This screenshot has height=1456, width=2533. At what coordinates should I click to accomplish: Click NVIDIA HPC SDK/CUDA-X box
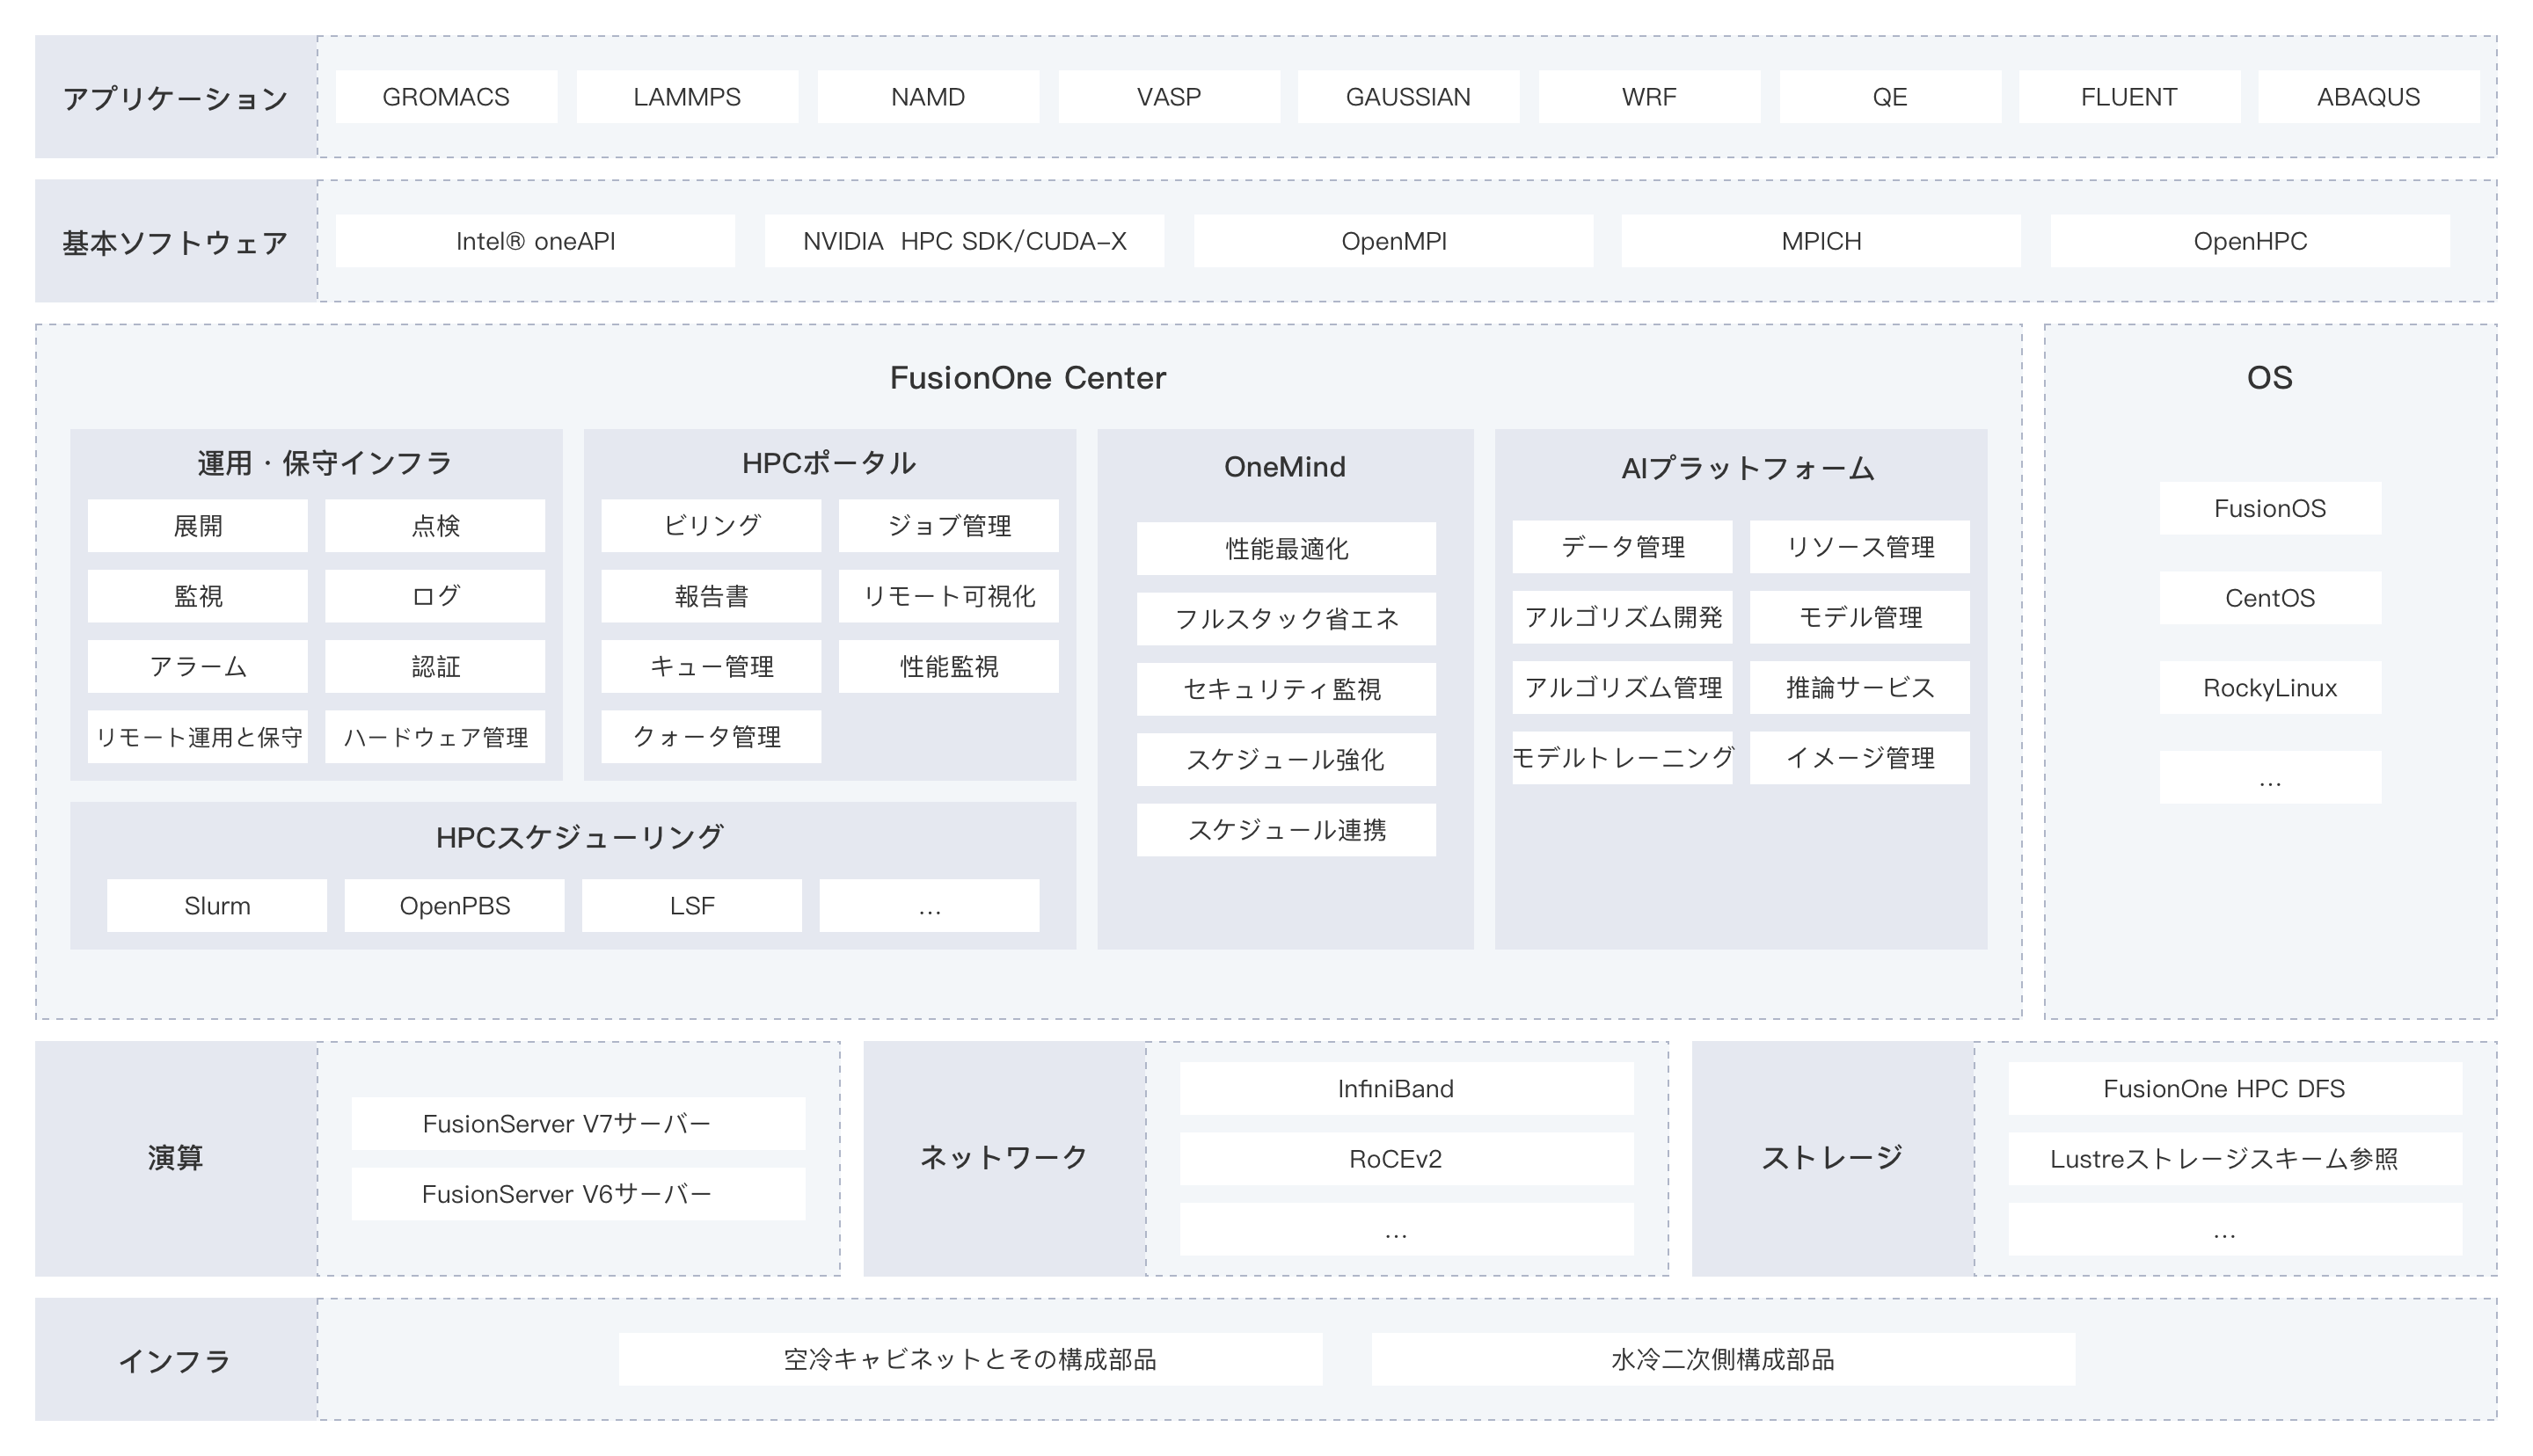pos(965,241)
